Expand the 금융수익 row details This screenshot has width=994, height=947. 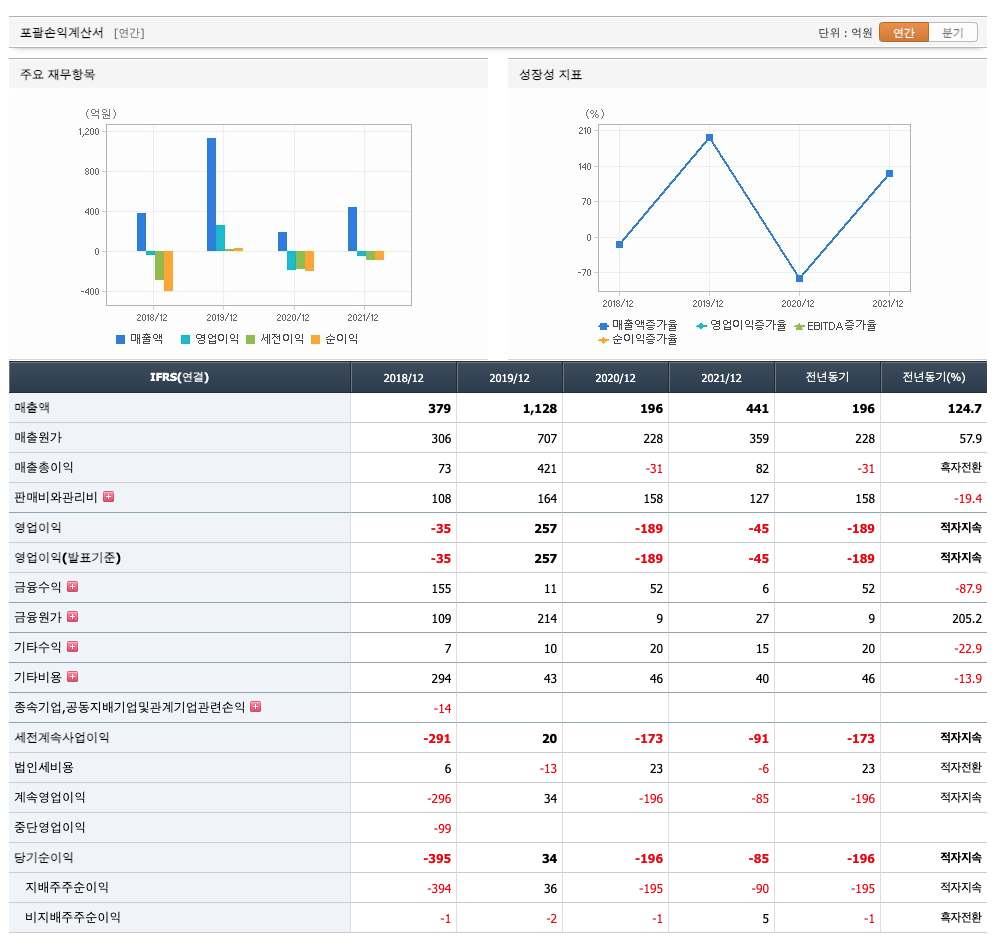[72, 587]
